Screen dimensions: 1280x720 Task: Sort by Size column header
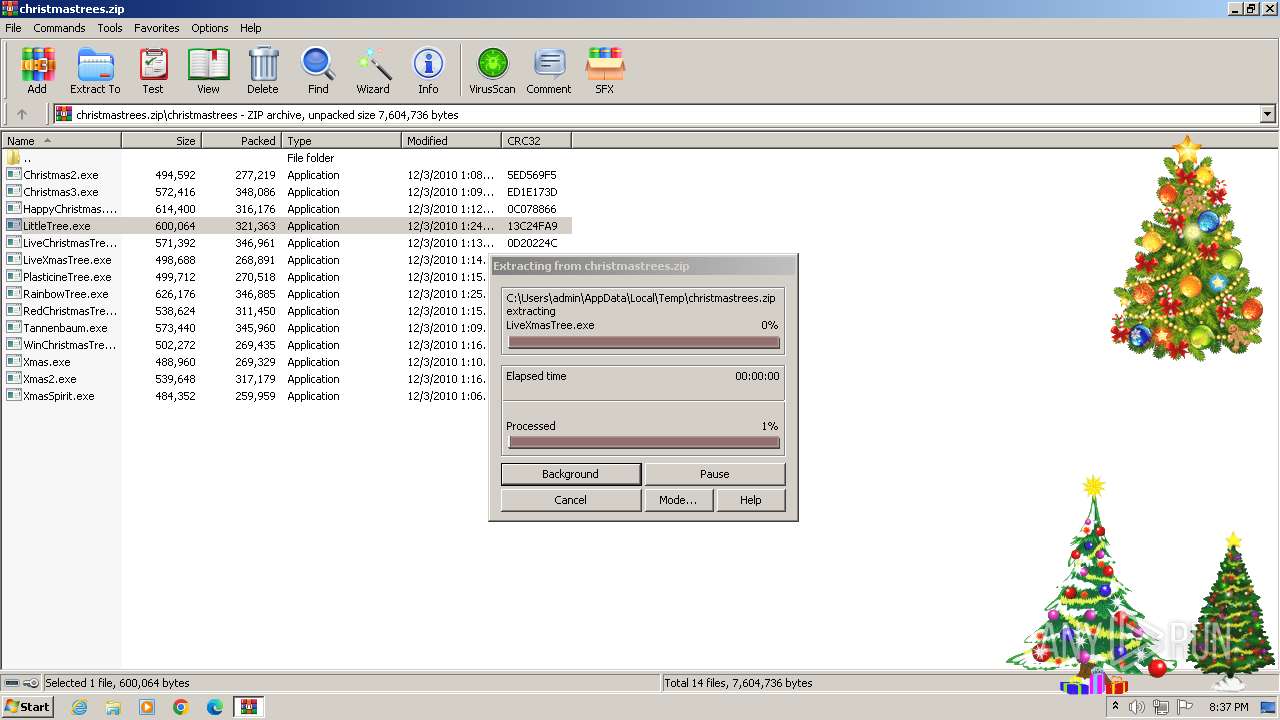pyautogui.click(x=161, y=141)
